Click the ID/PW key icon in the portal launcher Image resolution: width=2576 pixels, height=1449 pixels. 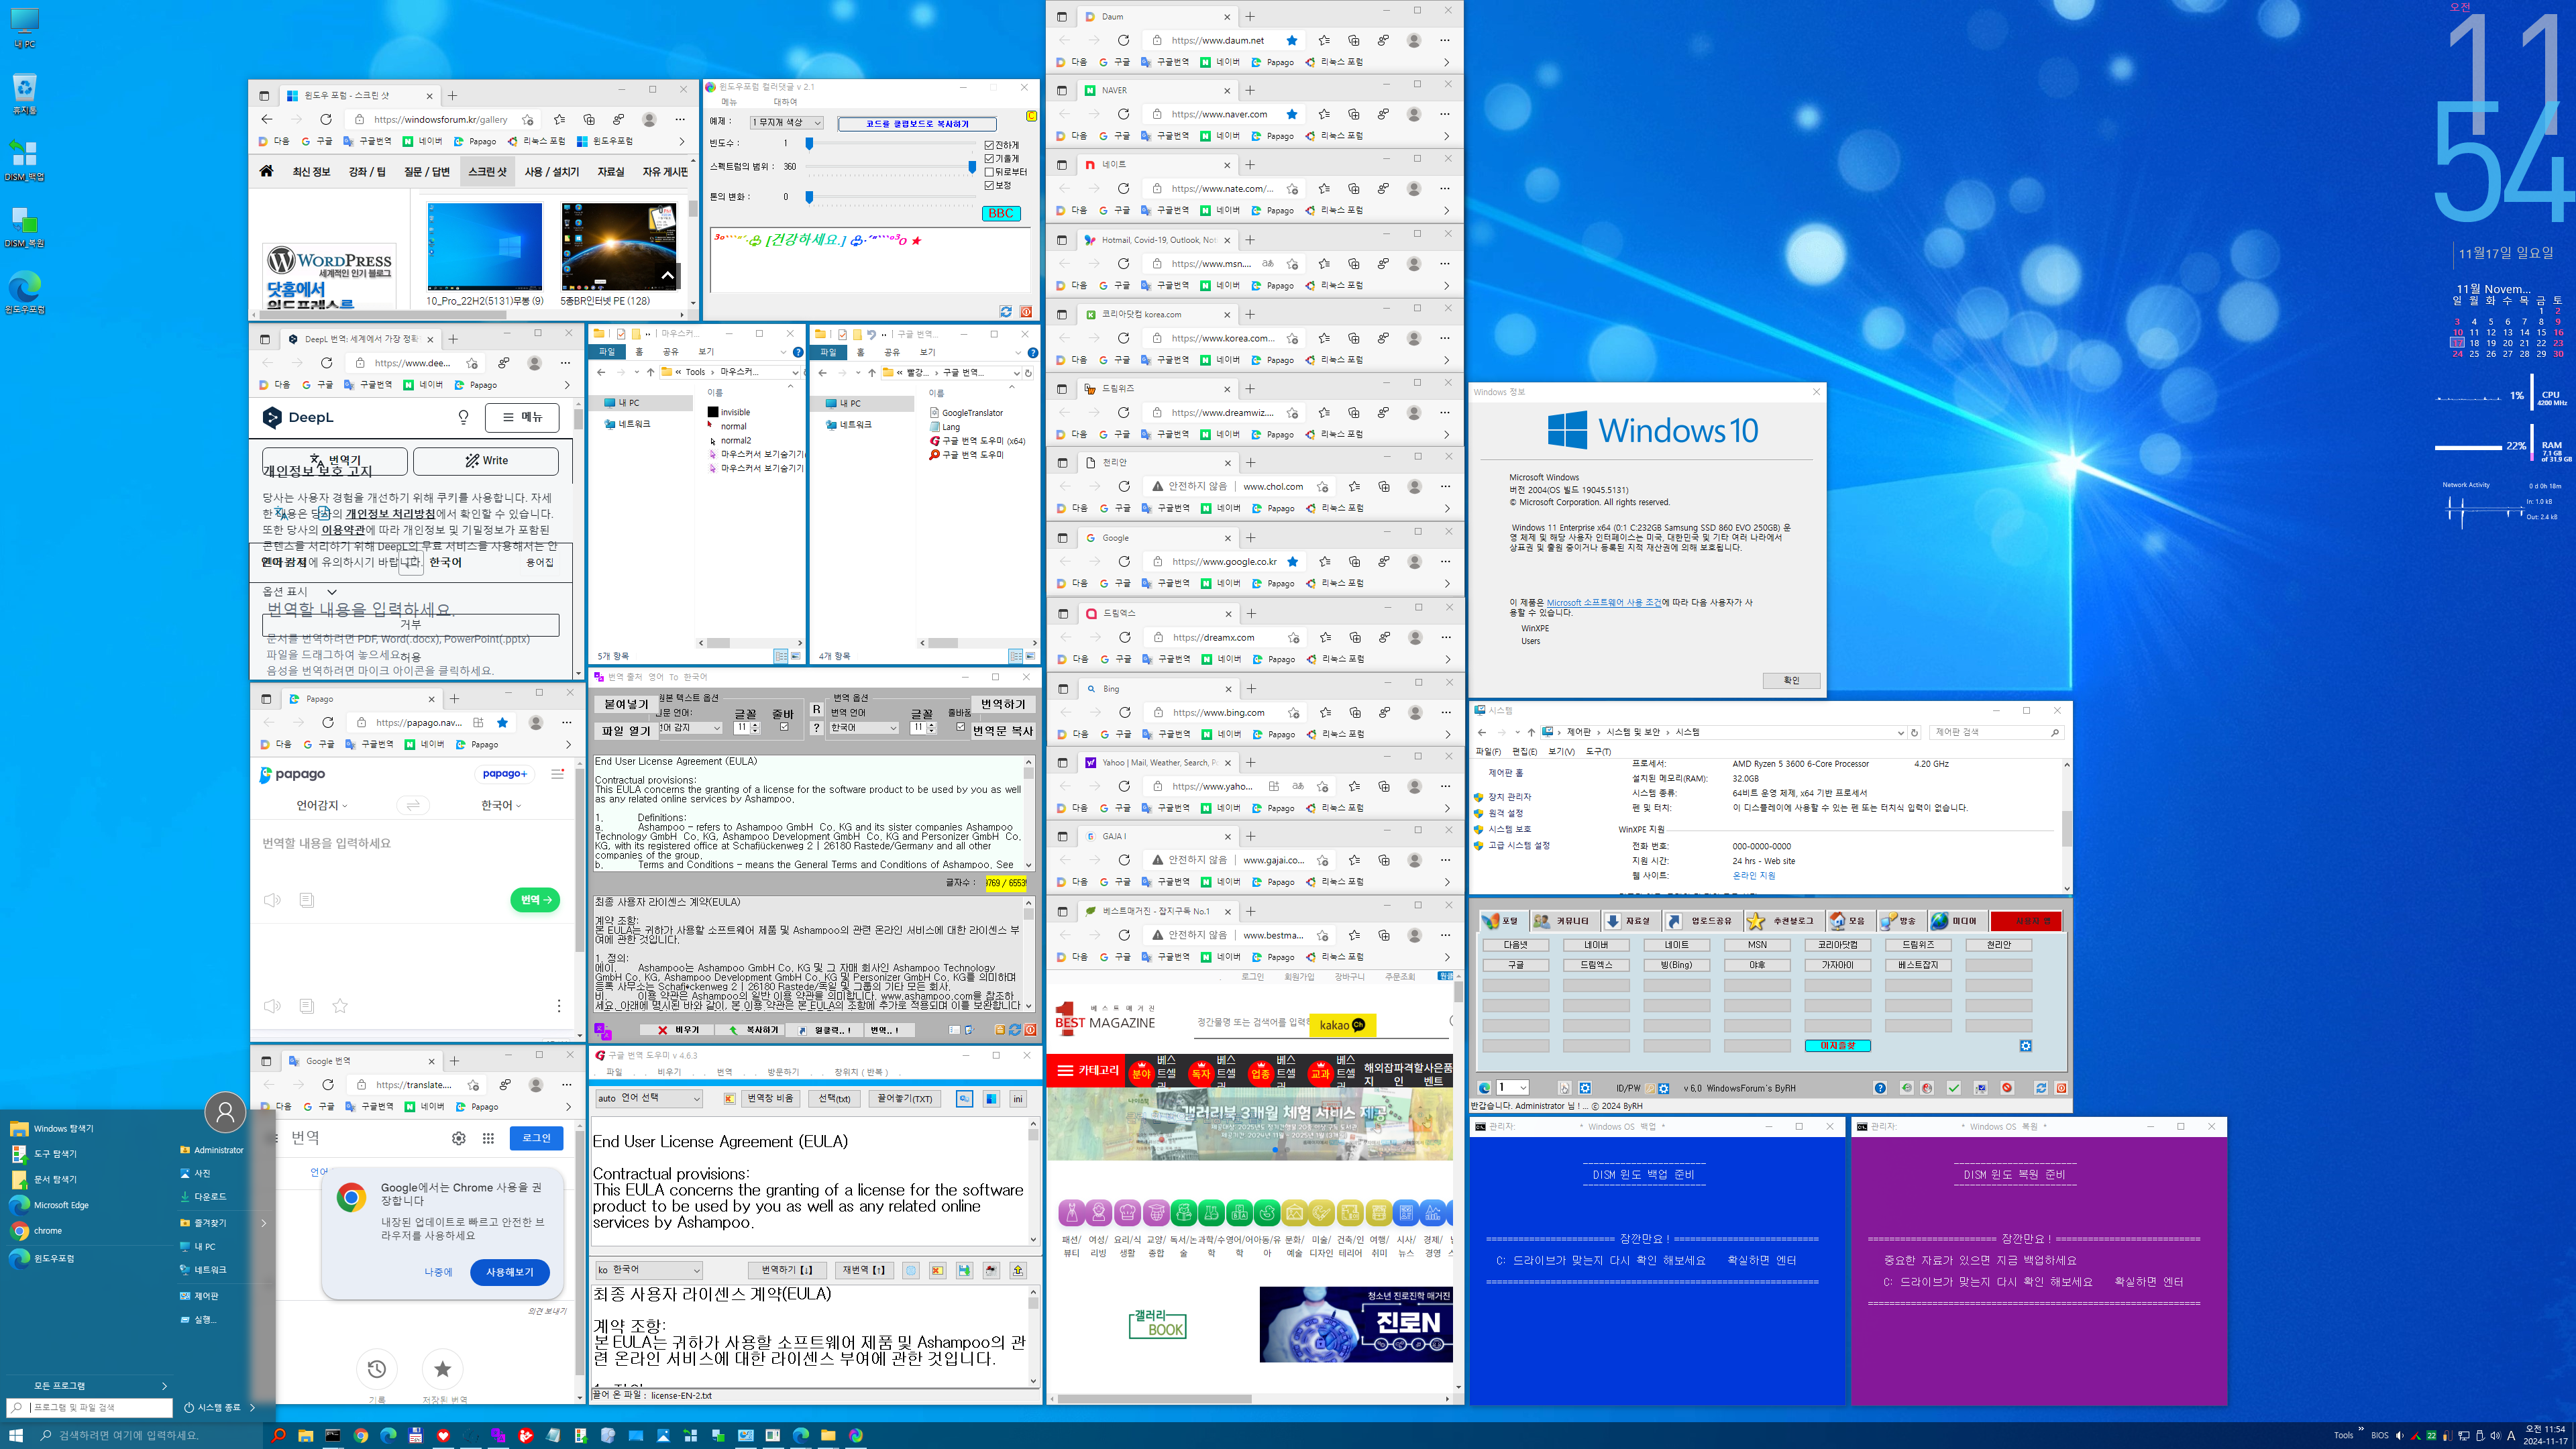coord(1650,1088)
